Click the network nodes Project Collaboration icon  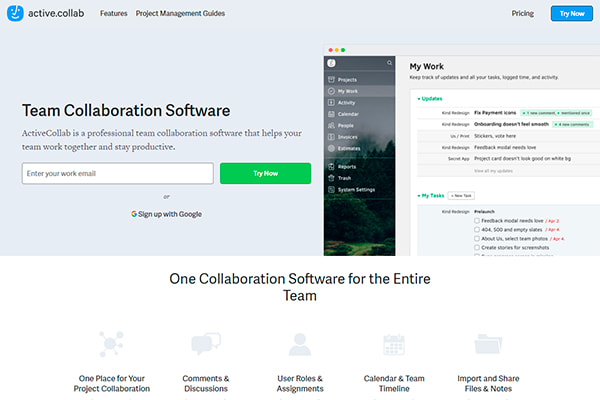coord(111,344)
